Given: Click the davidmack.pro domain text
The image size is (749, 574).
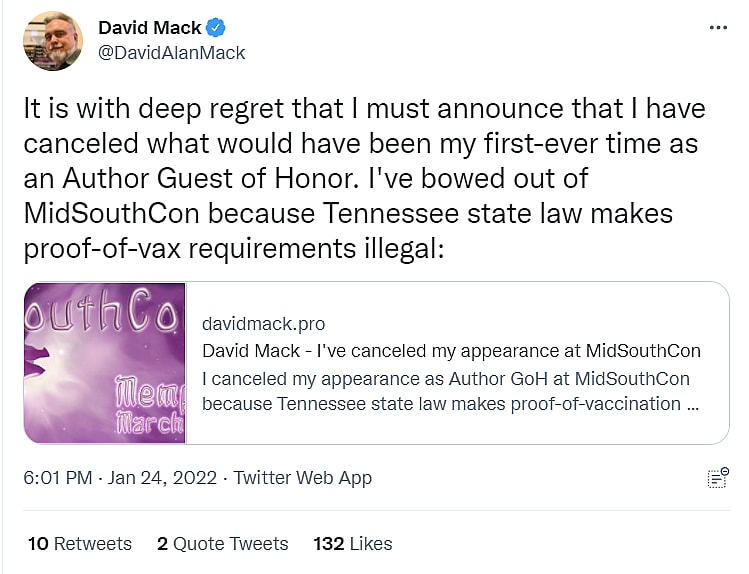Looking at the screenshot, I should tap(263, 324).
